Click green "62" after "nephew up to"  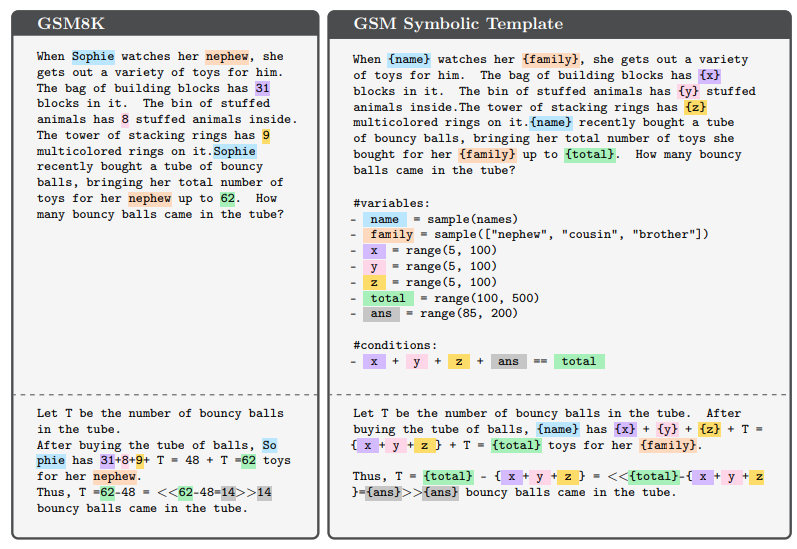(228, 198)
